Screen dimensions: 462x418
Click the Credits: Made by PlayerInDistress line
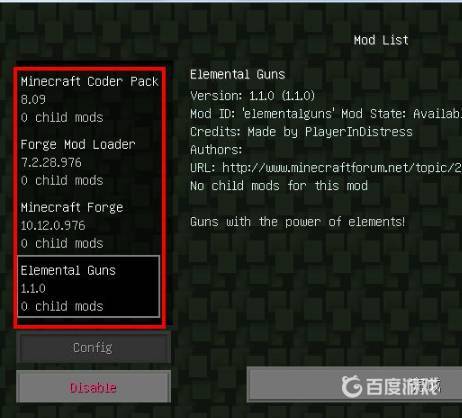pos(301,132)
